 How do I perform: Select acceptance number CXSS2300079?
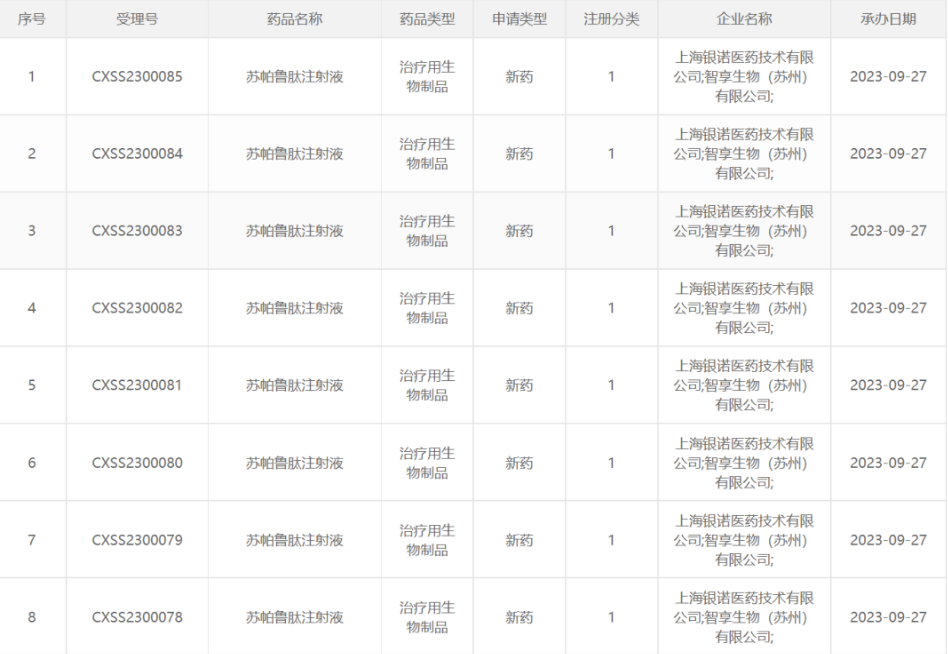[x=137, y=540]
